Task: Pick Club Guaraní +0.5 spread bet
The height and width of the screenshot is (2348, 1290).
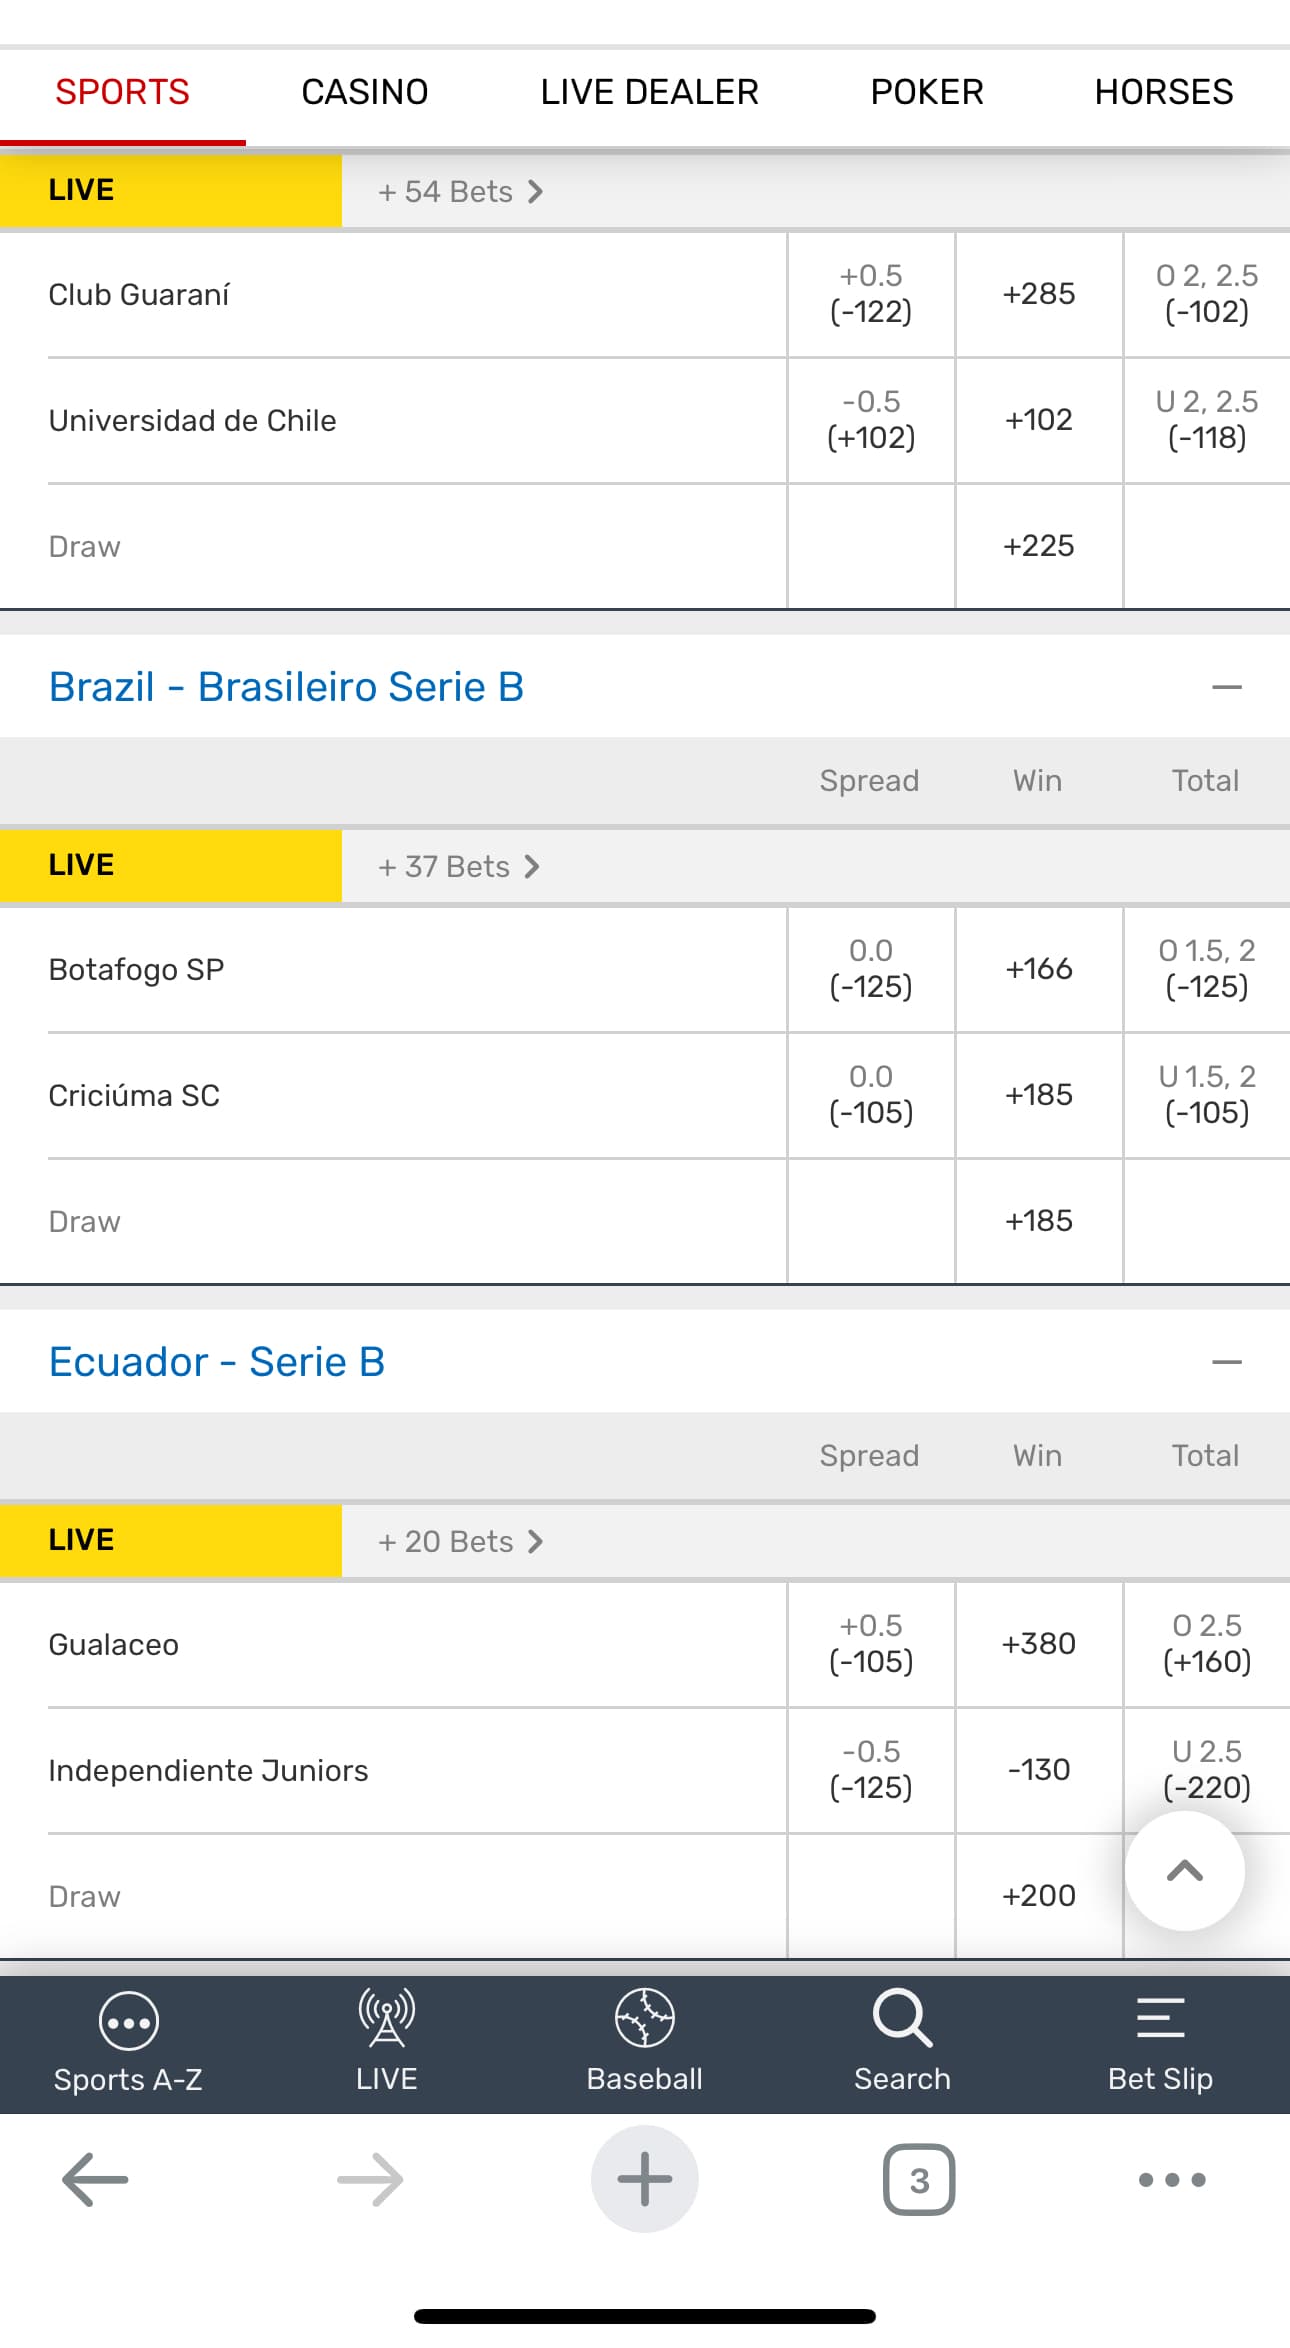Action: coord(871,294)
